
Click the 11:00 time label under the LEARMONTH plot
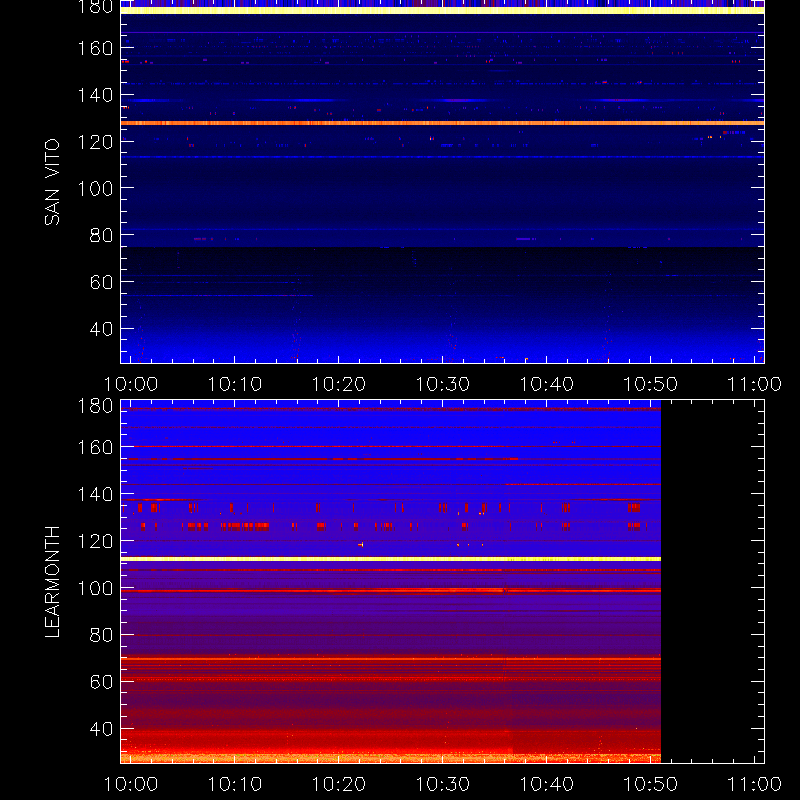click(754, 784)
